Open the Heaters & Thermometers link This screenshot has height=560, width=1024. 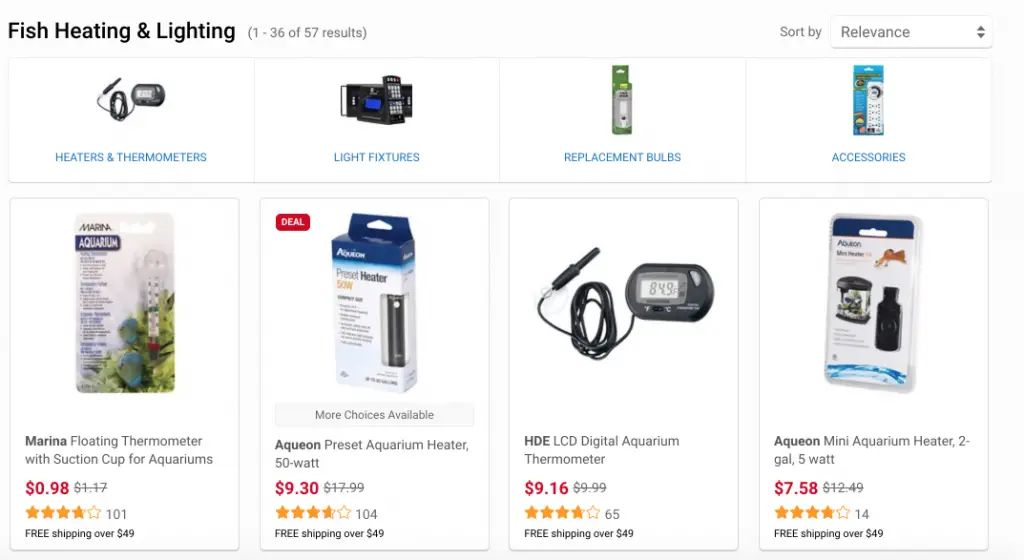click(x=131, y=157)
